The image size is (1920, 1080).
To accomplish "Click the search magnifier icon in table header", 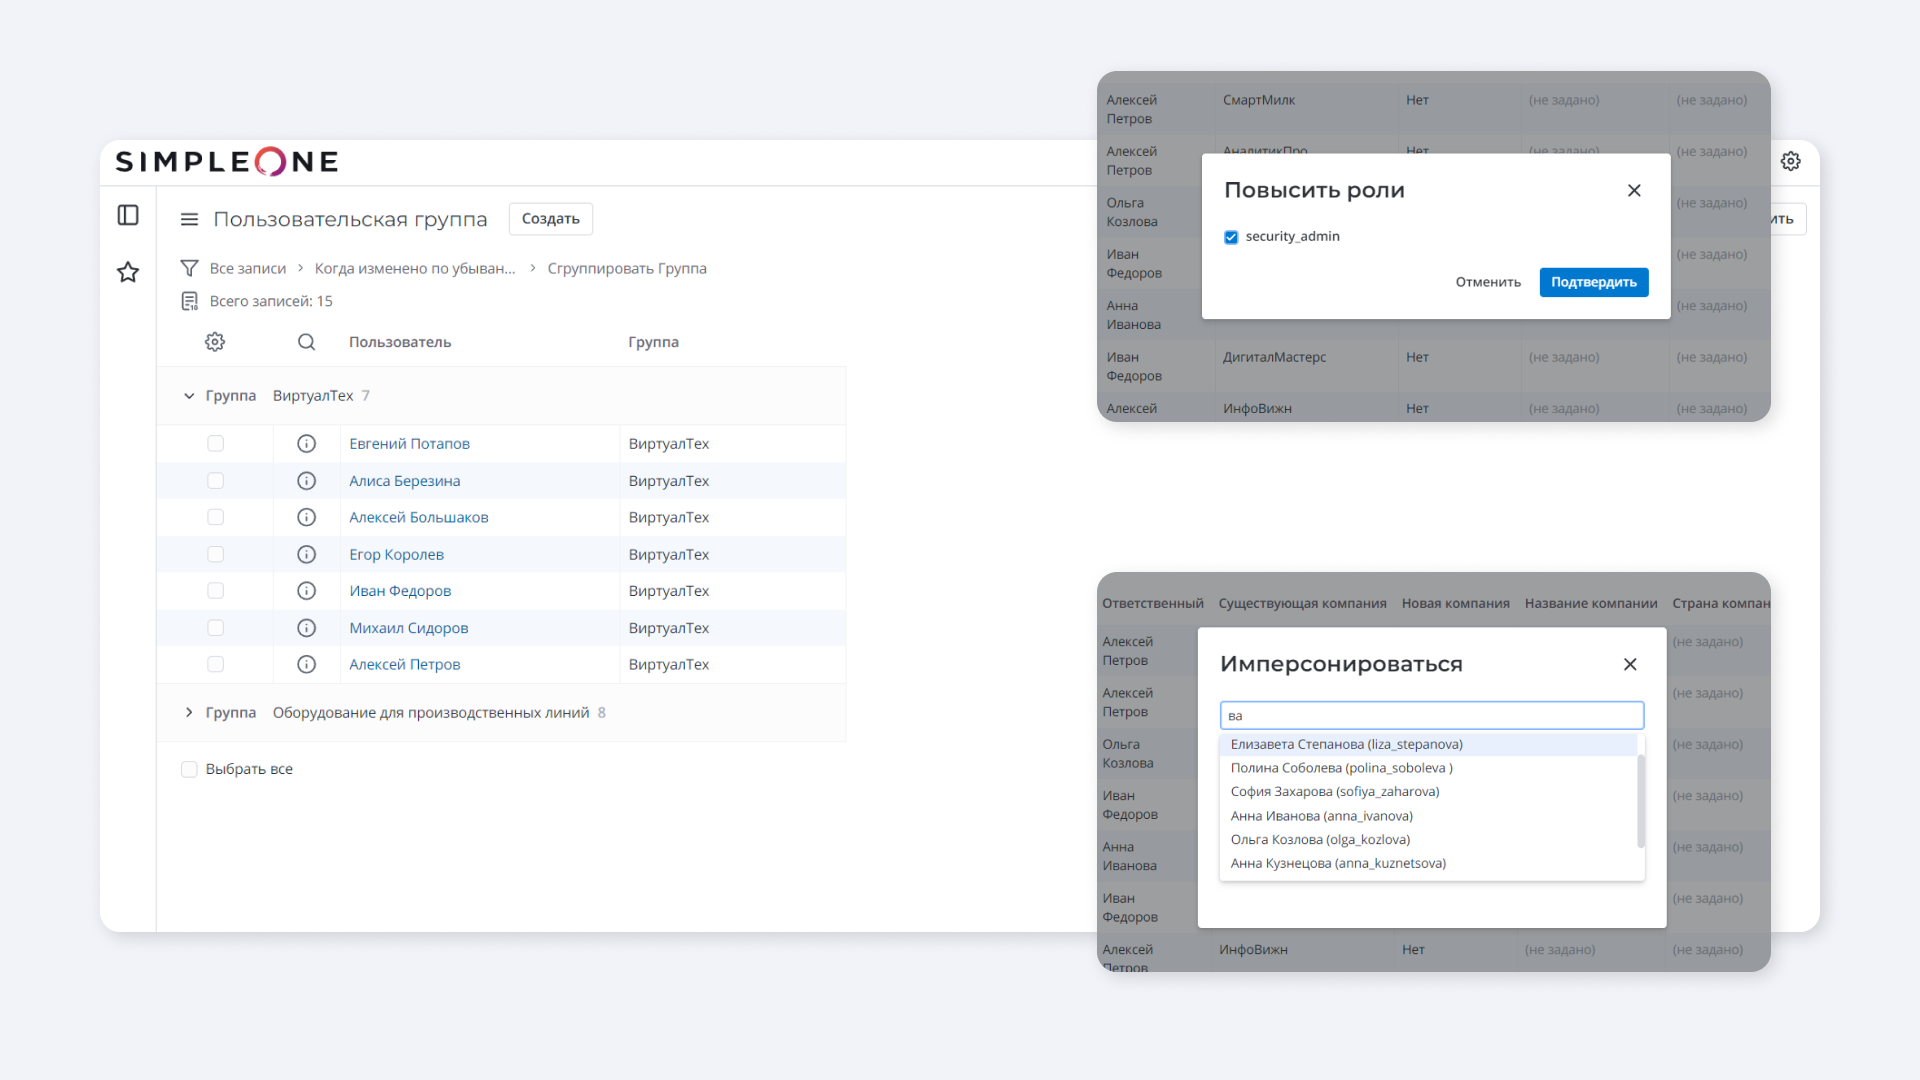I will click(x=306, y=342).
